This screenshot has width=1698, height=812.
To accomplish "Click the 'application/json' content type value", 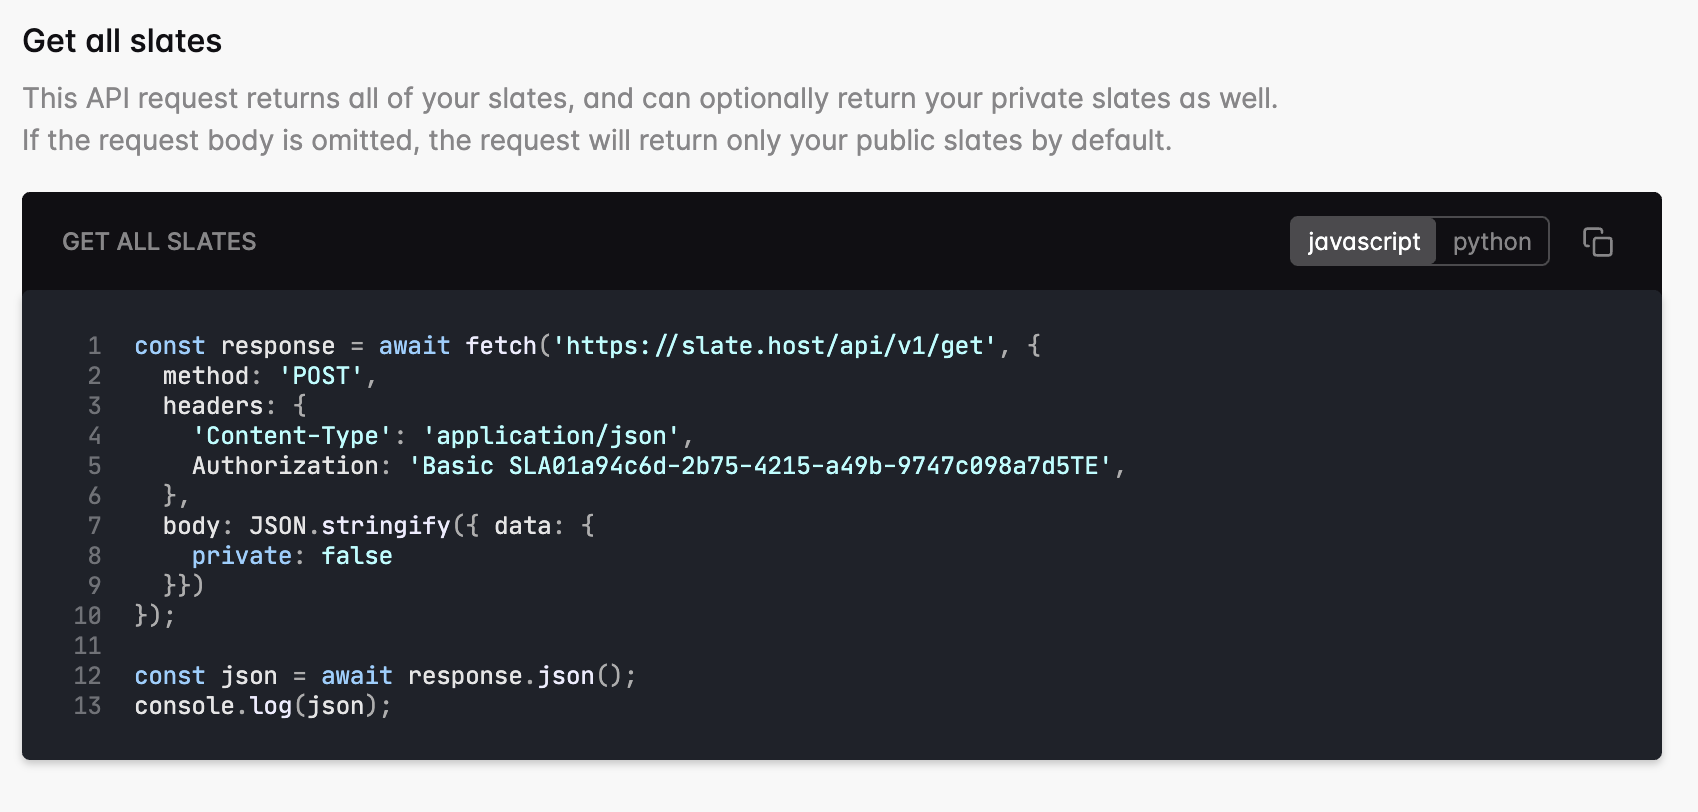I will pyautogui.click(x=551, y=436).
